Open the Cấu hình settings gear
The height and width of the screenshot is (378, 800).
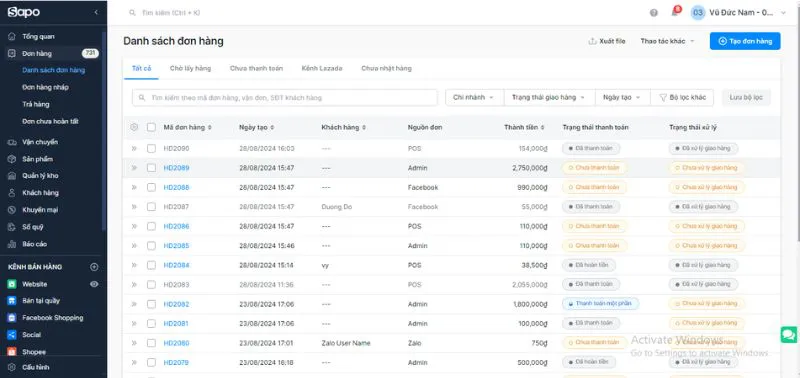pyautogui.click(x=12, y=367)
